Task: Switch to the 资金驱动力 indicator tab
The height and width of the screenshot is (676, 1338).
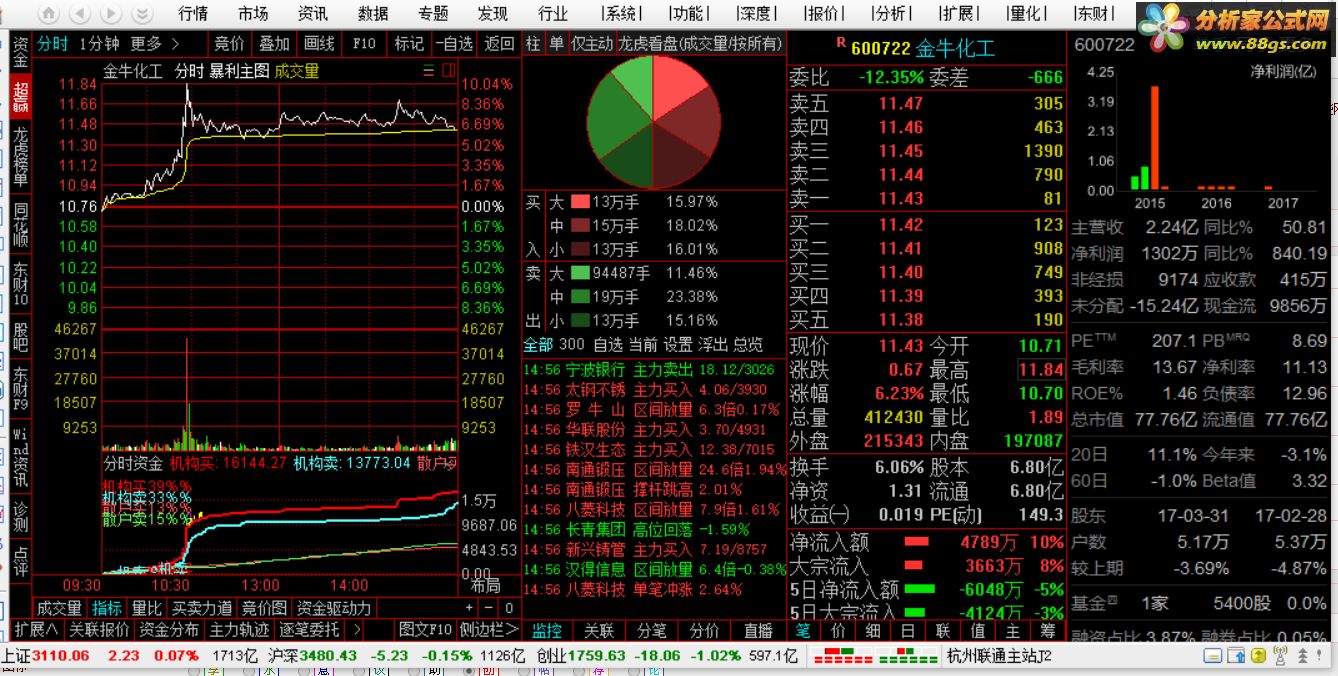Action: [333, 608]
